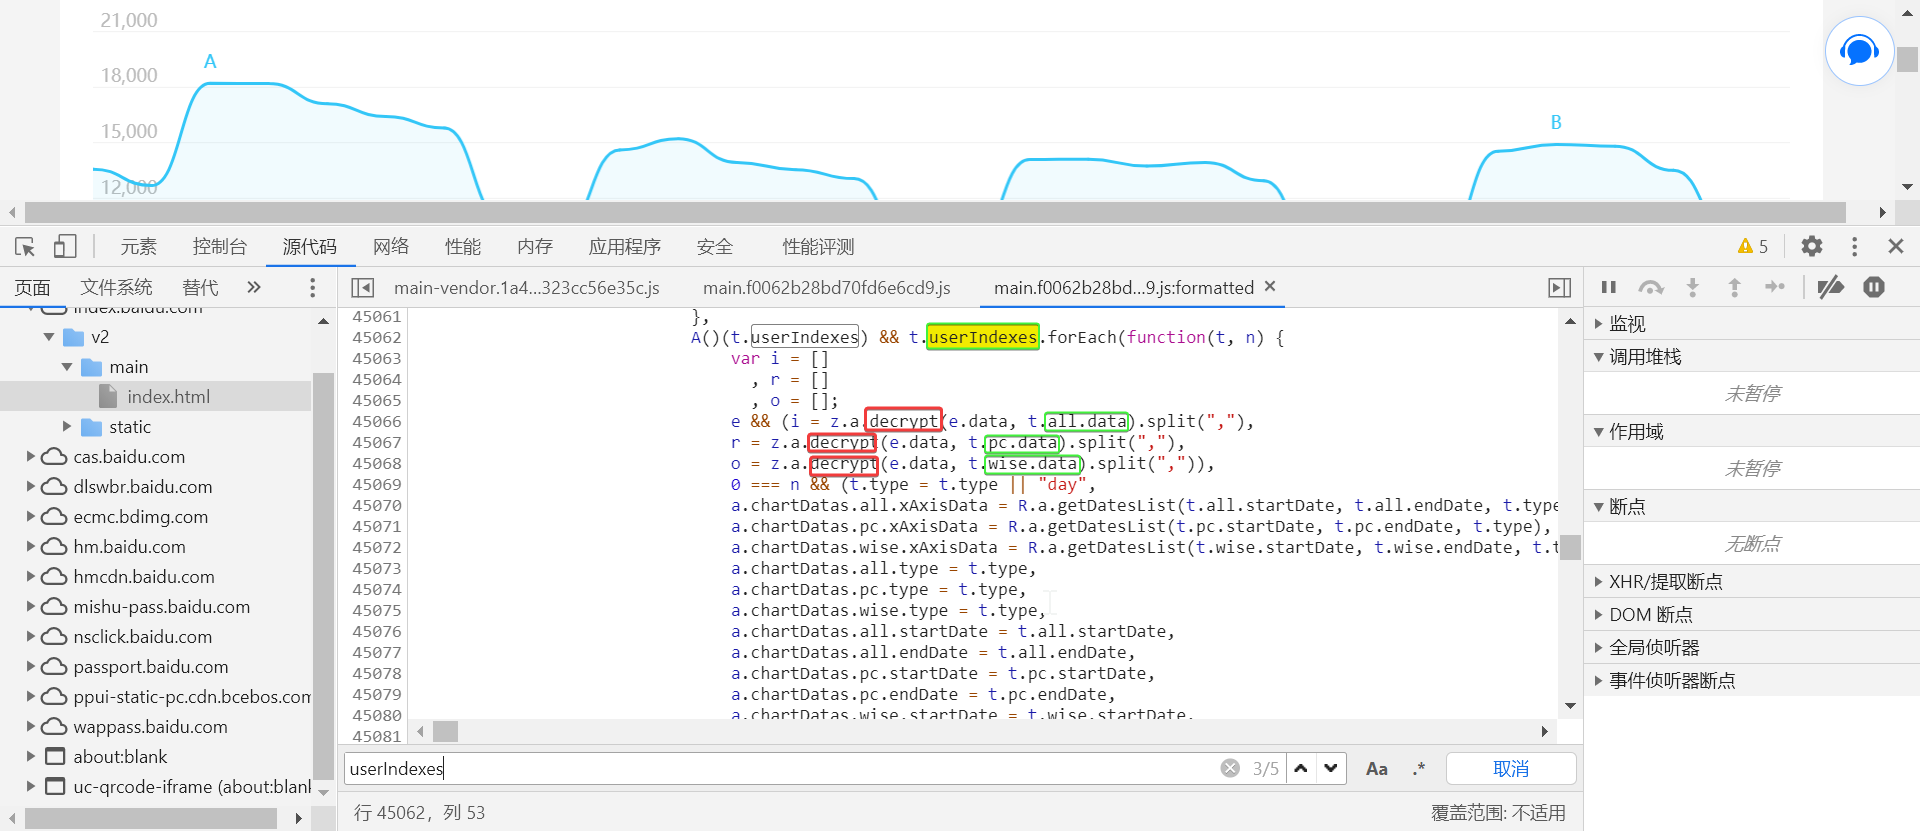Screen dimensions: 1920x831
Task: Select the 替代 overrides navigator tab
Action: [200, 288]
